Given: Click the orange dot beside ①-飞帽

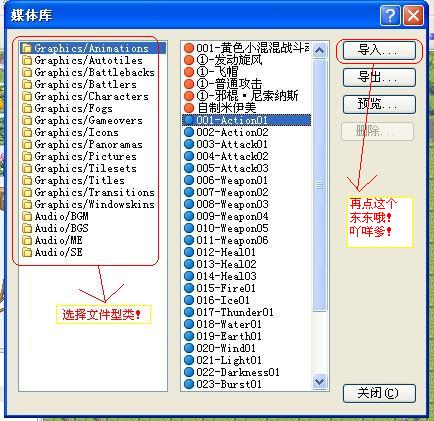Looking at the screenshot, I should (x=189, y=72).
